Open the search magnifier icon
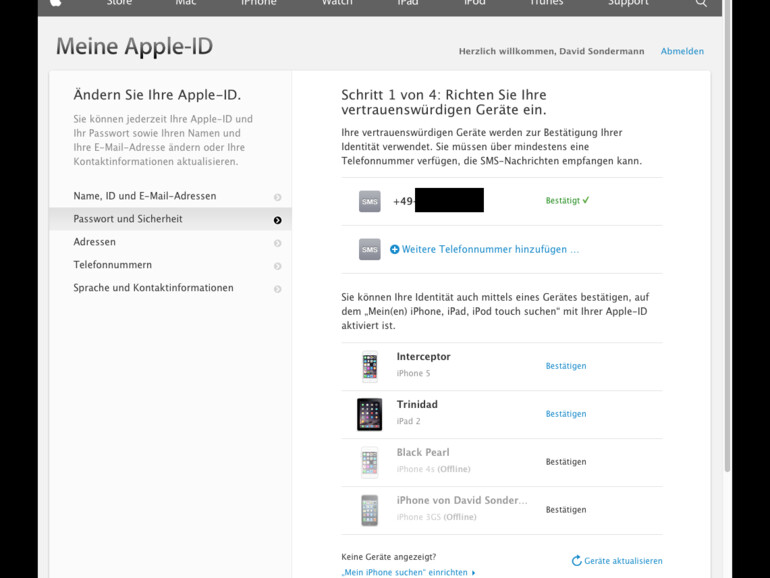 pyautogui.click(x=701, y=2)
